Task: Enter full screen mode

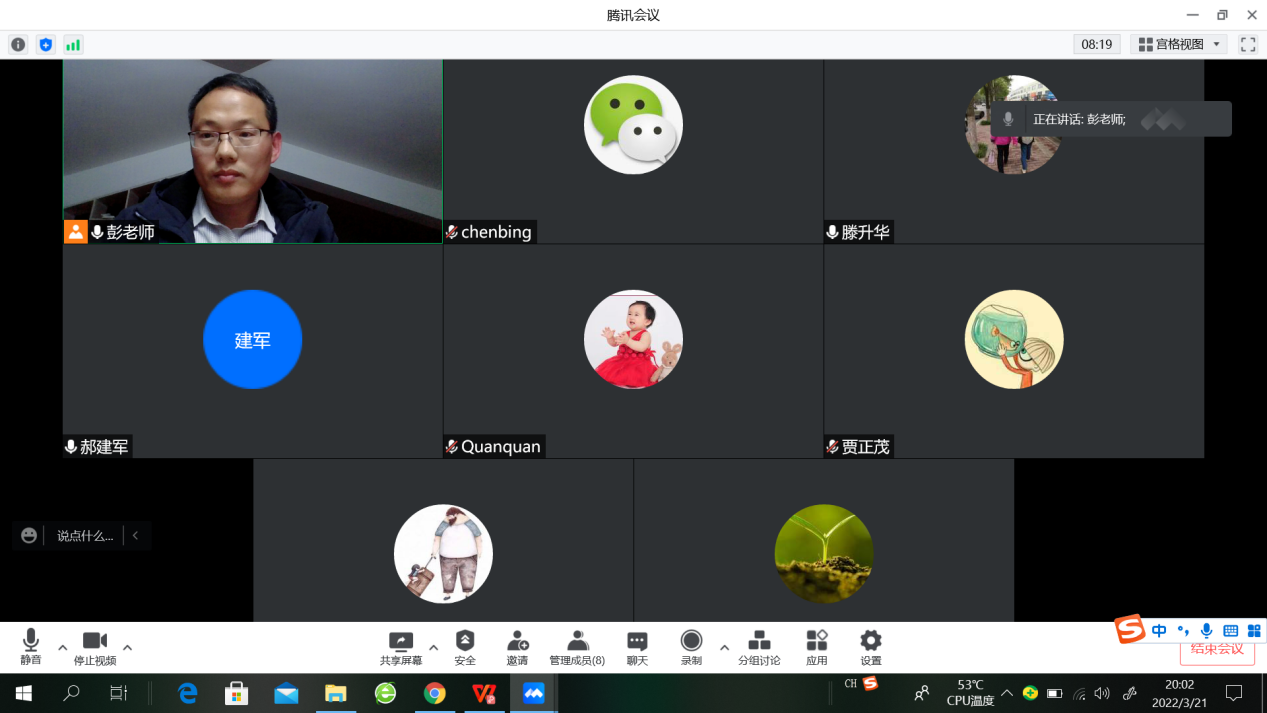Action: tap(1248, 45)
